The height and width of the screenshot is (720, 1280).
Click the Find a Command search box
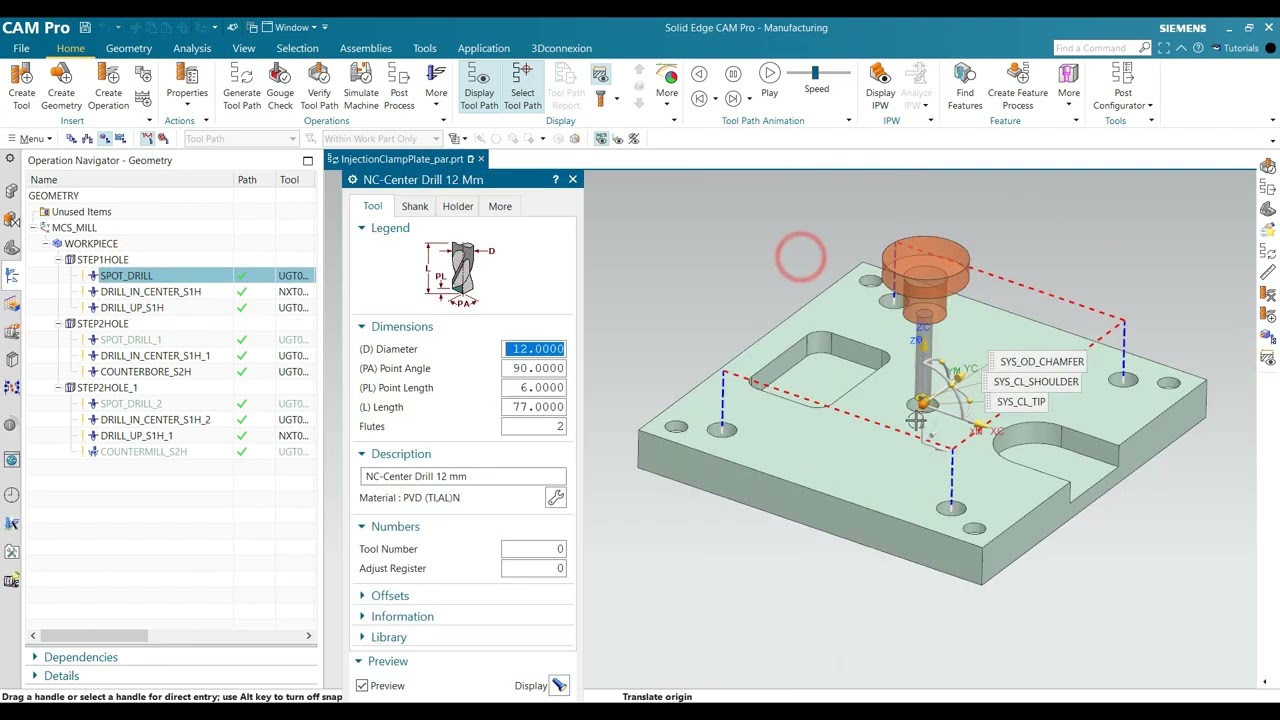point(1103,48)
